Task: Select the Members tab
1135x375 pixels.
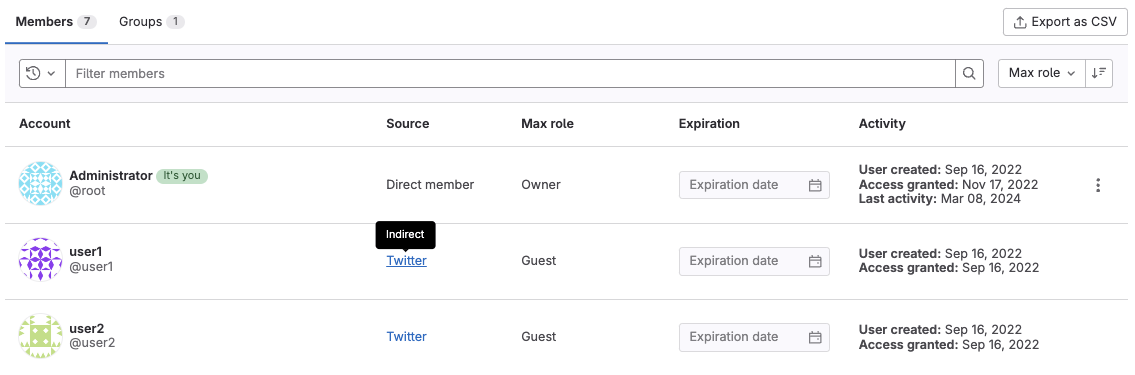Action: (56, 22)
